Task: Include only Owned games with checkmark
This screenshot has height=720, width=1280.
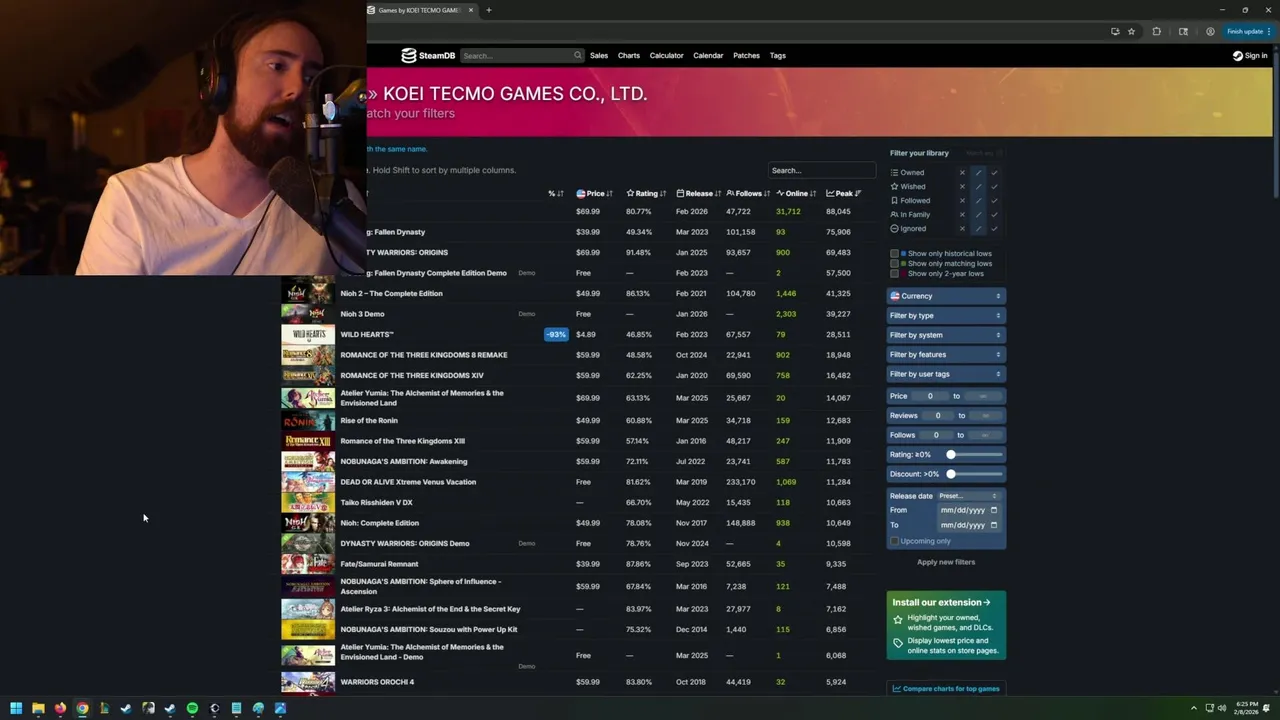Action: 994,172
